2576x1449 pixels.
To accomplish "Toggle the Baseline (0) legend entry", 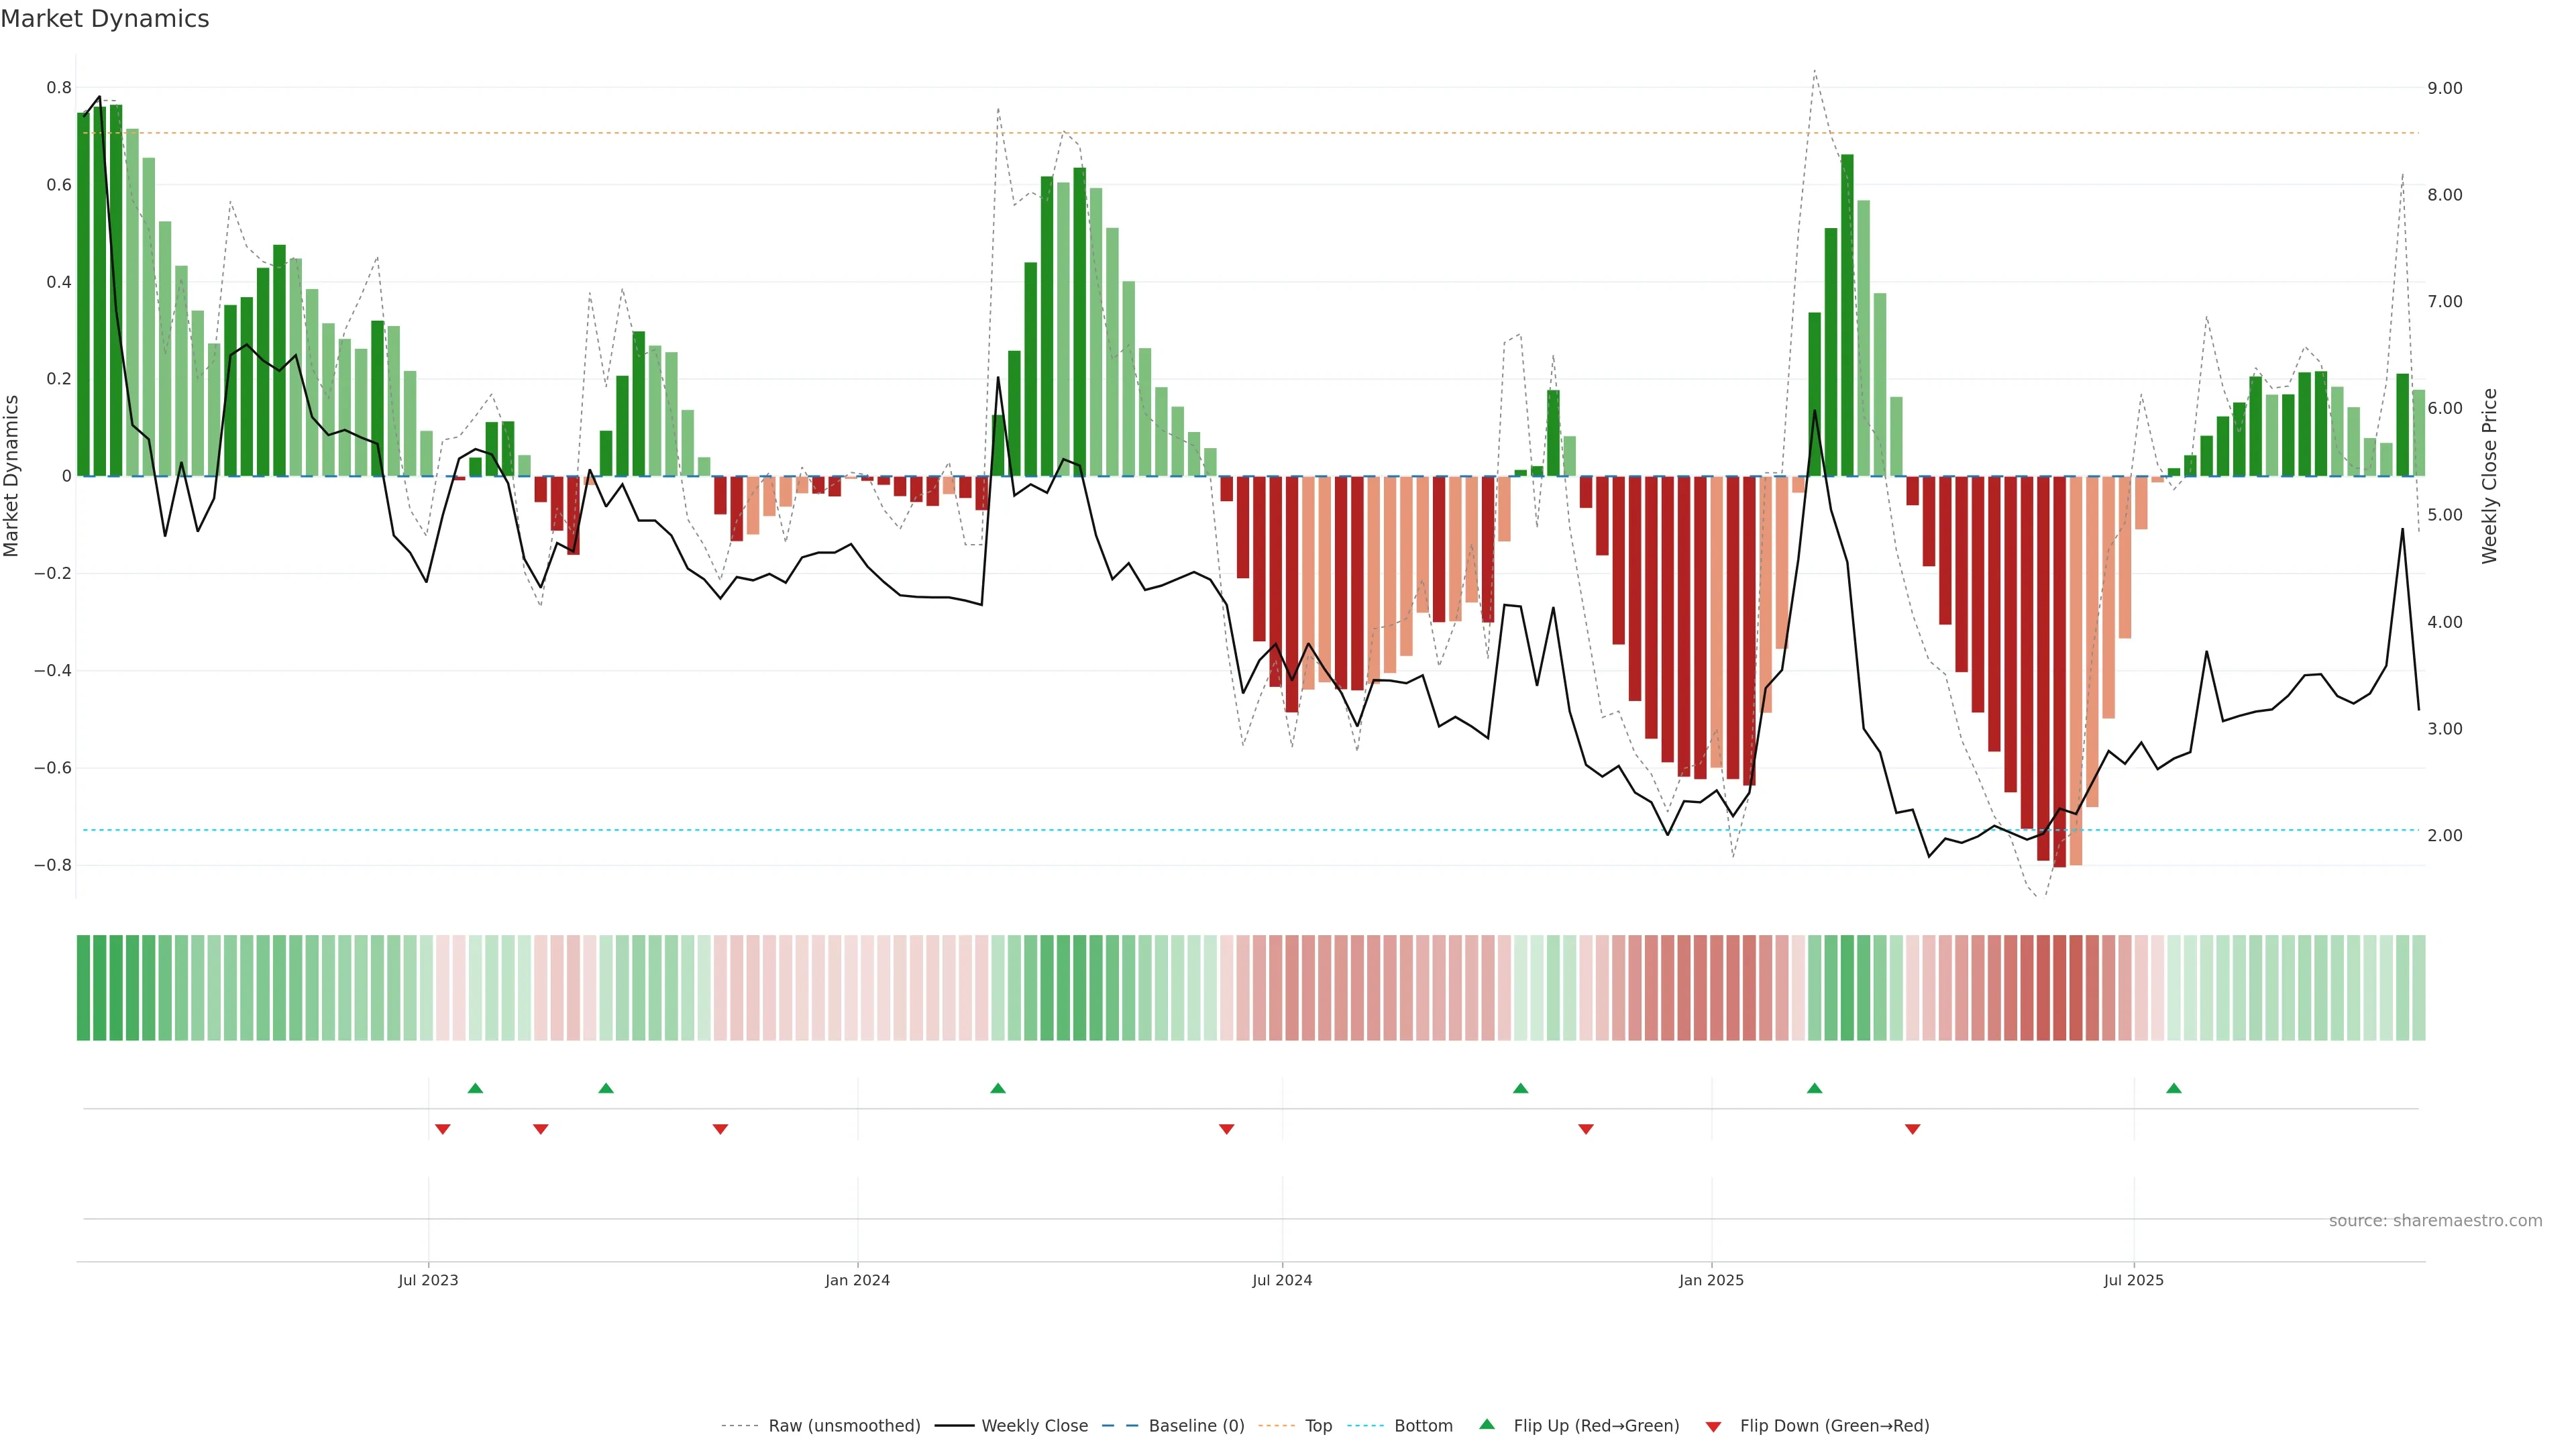I will click(1196, 1426).
